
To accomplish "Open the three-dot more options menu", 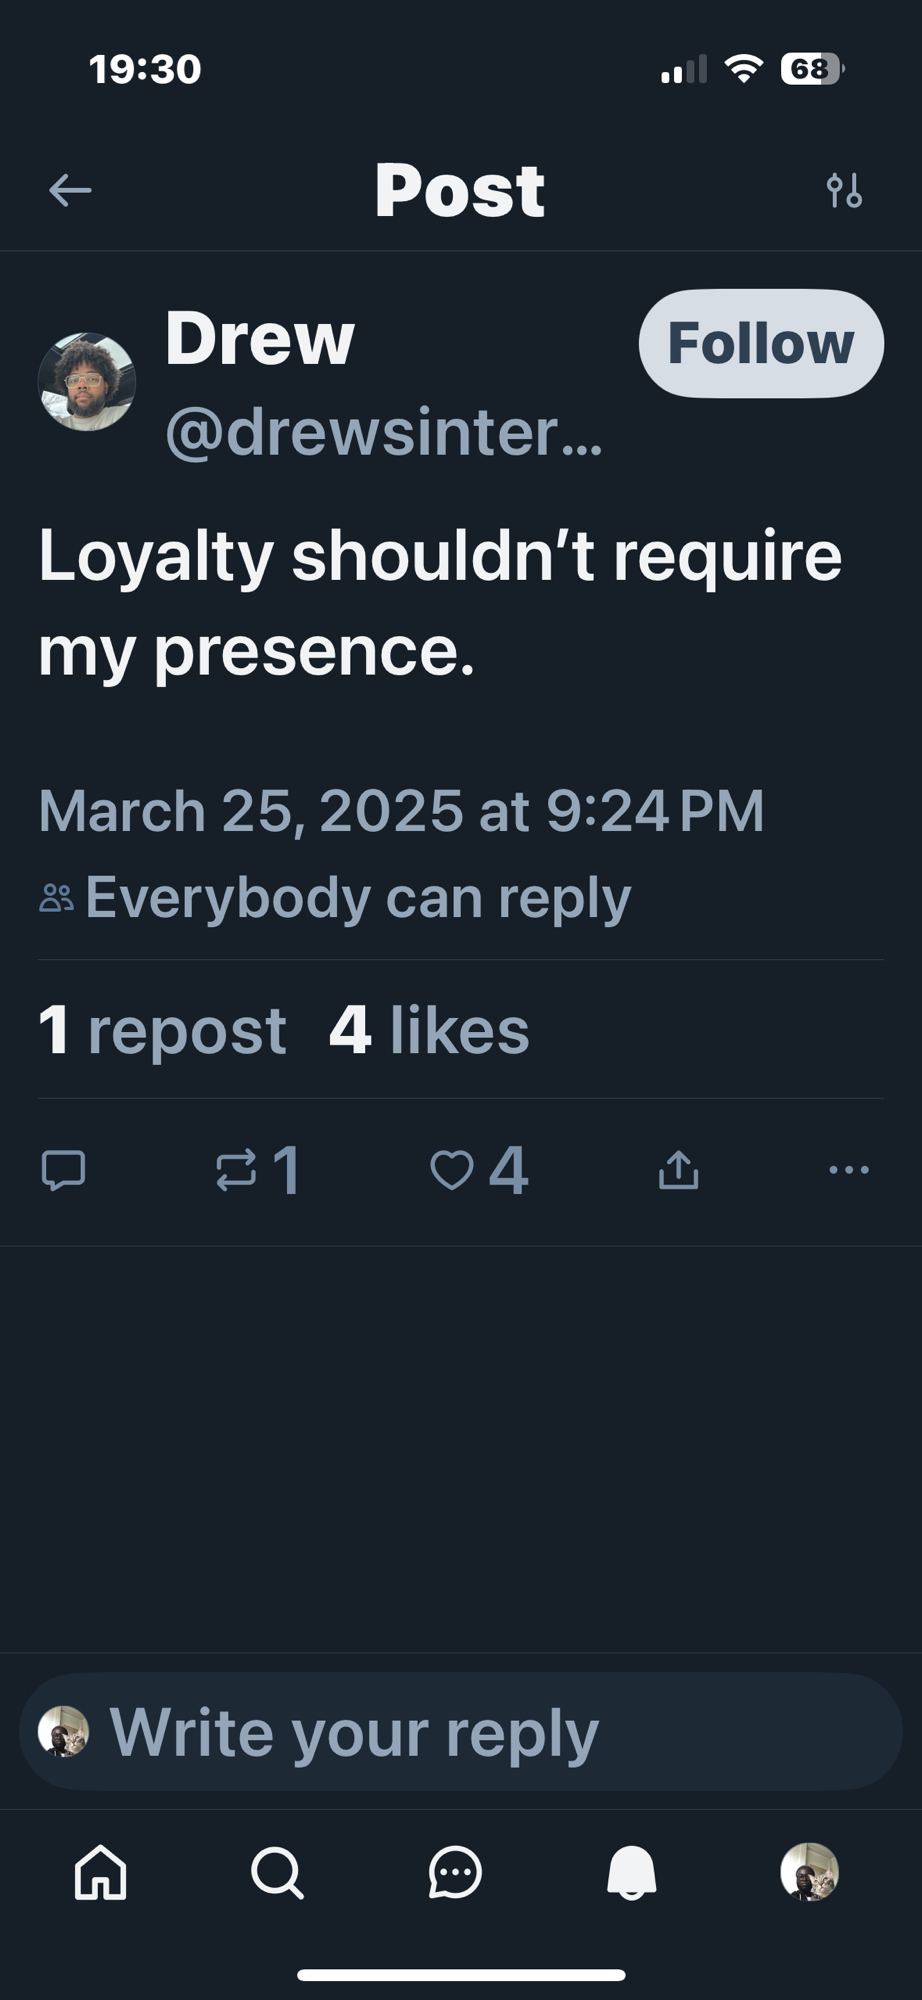I will (848, 1169).
